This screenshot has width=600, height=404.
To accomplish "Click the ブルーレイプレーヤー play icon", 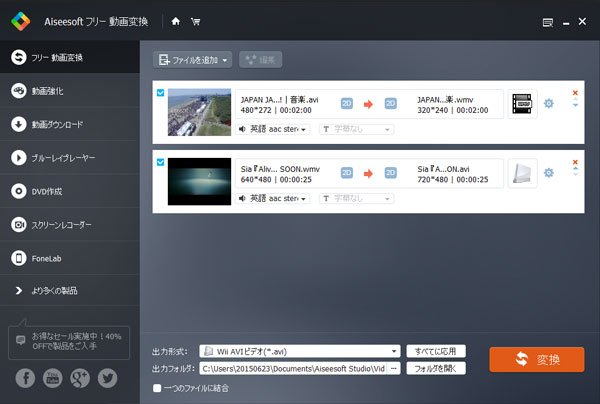I will pos(19,158).
